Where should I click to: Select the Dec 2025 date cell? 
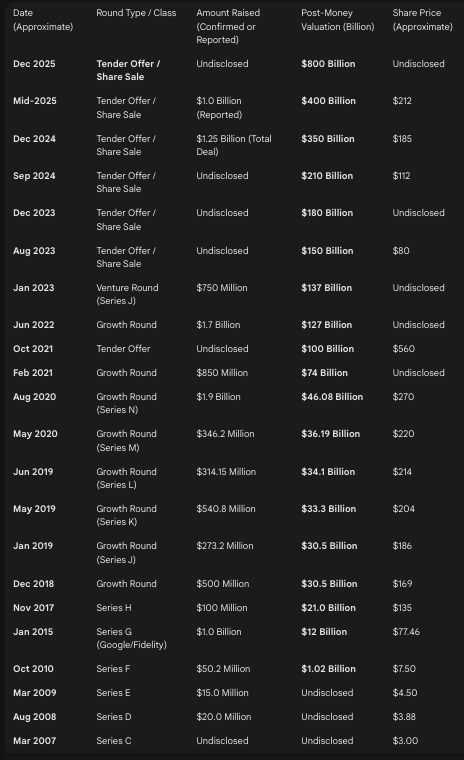pyautogui.click(x=34, y=64)
